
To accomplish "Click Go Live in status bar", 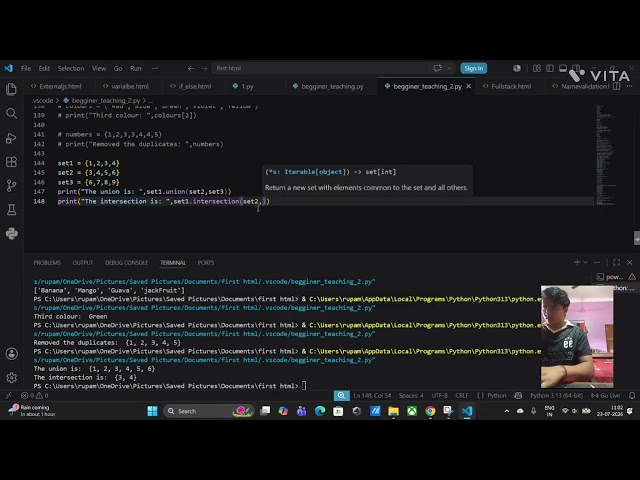I will coord(606,395).
